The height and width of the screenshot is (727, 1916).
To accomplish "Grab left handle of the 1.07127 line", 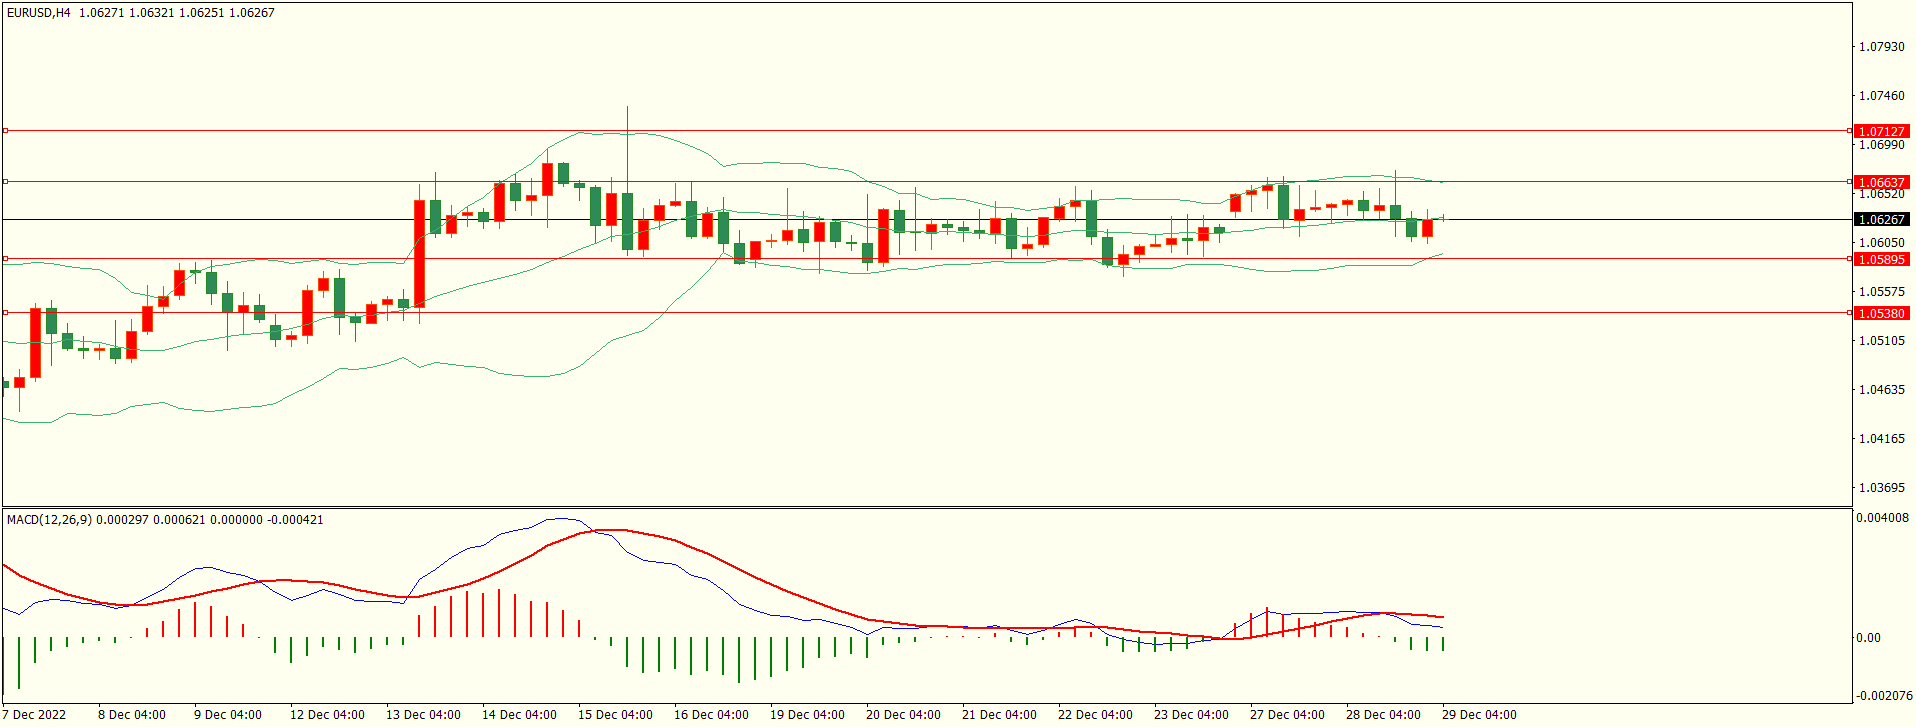I will tap(5, 130).
